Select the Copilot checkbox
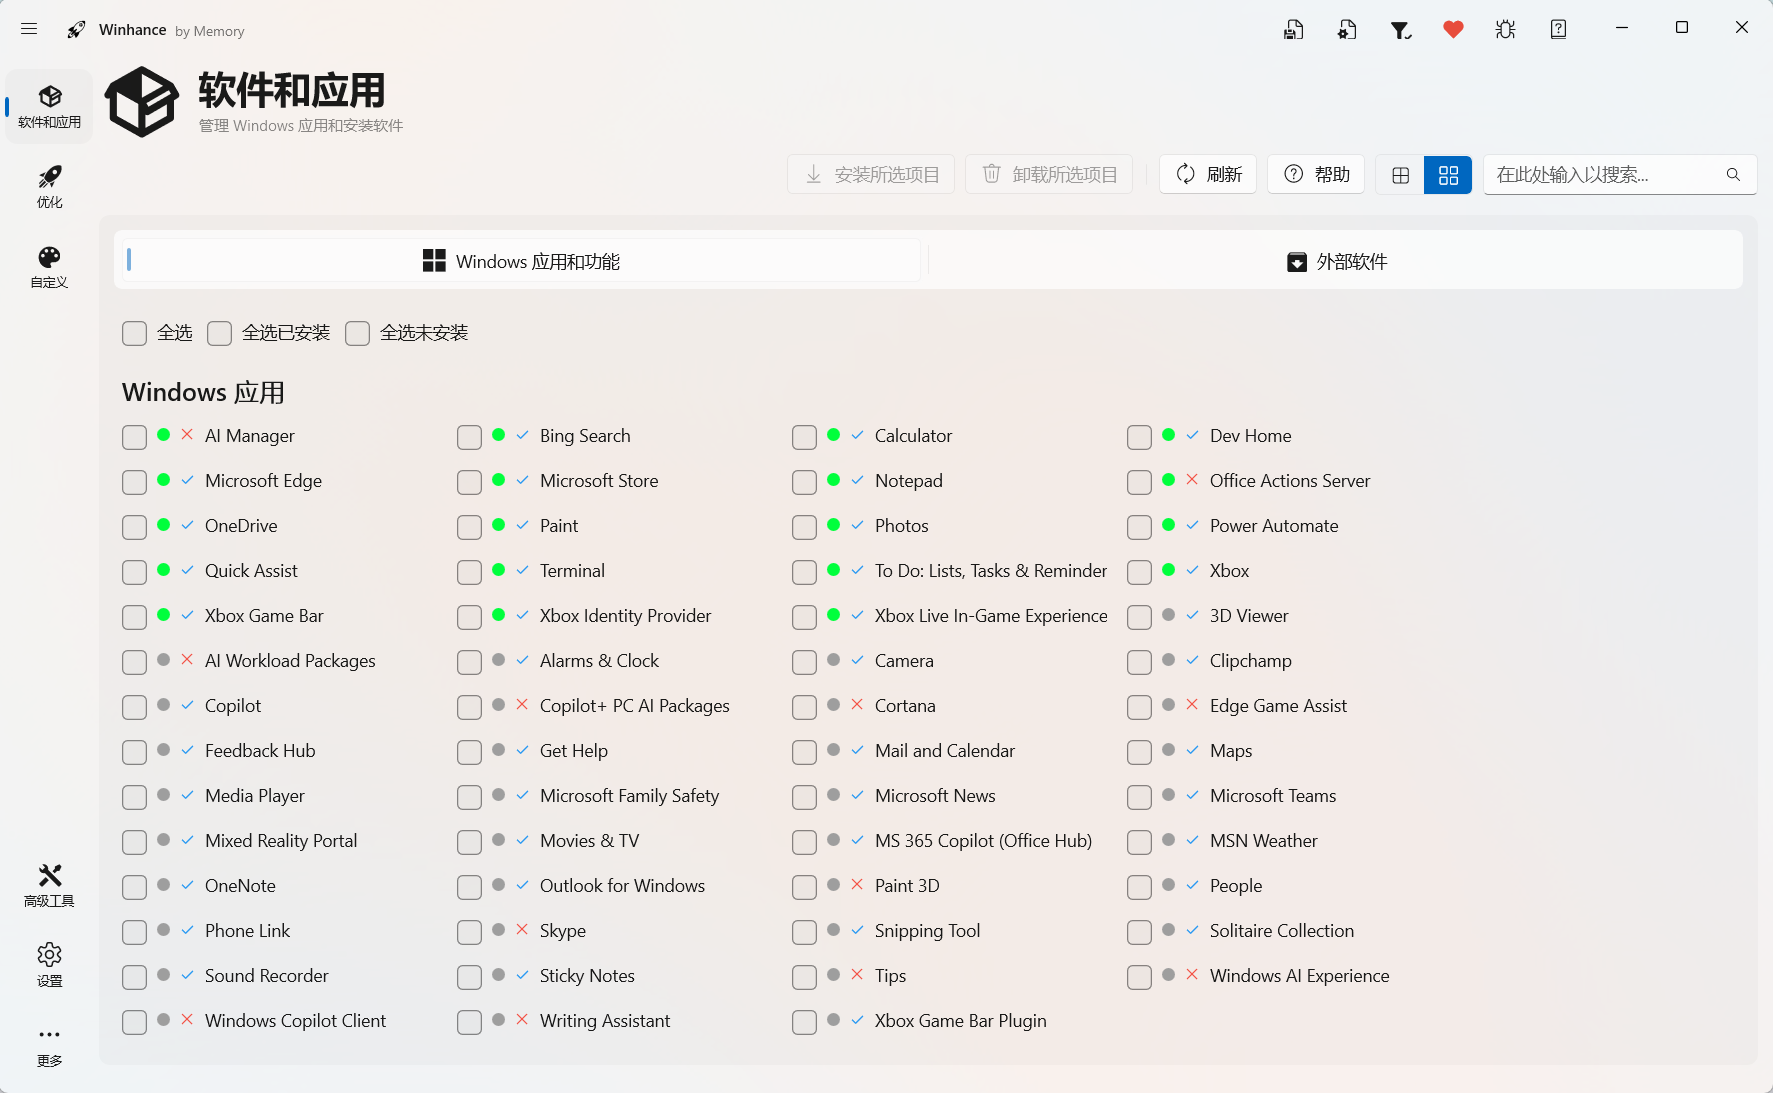The image size is (1773, 1093). tap(134, 707)
